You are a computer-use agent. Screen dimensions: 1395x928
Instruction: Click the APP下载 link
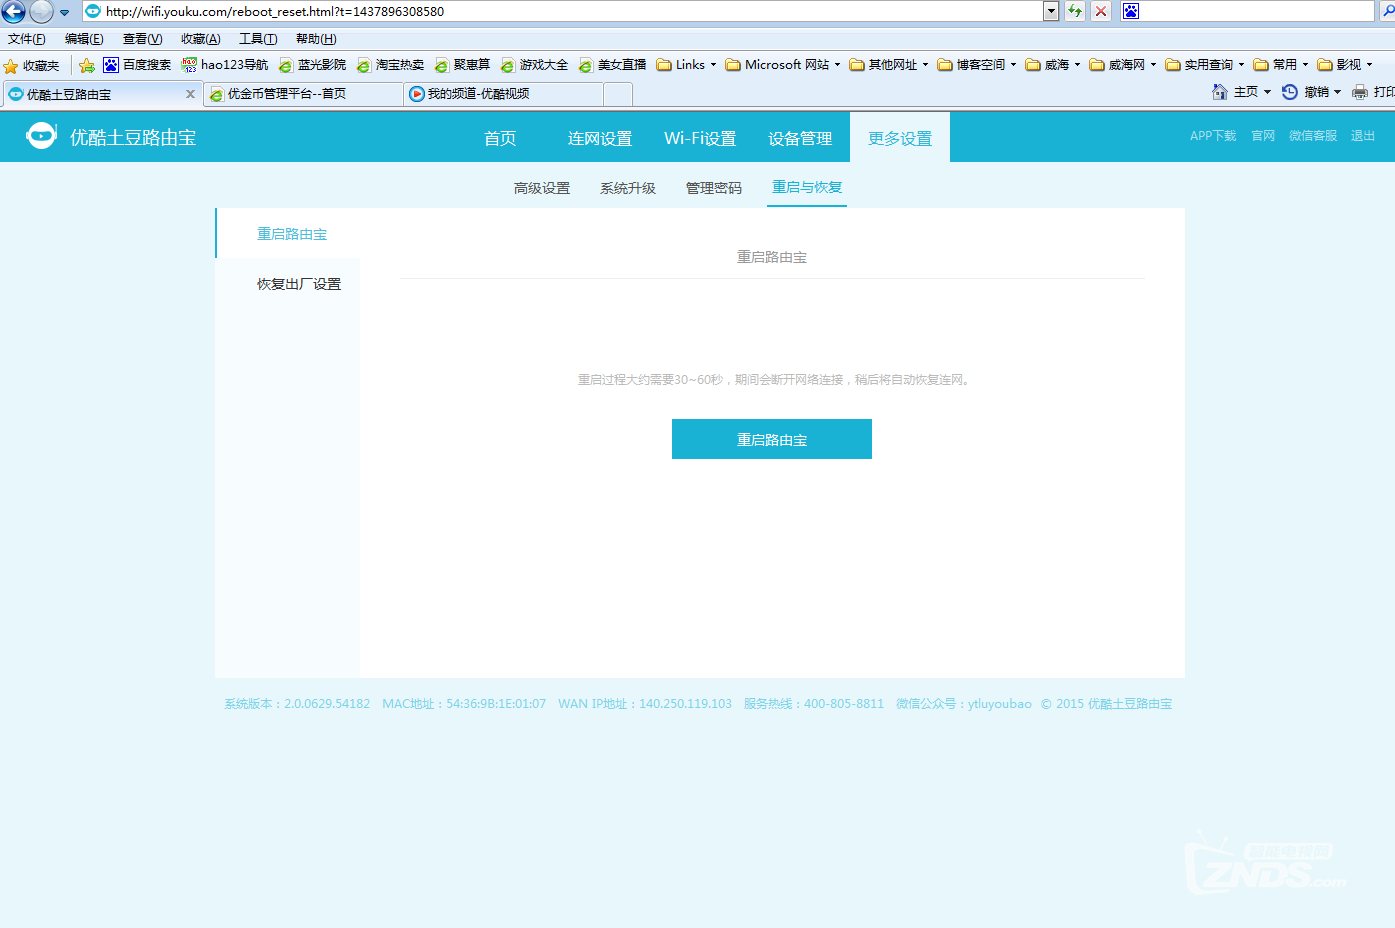(1213, 136)
